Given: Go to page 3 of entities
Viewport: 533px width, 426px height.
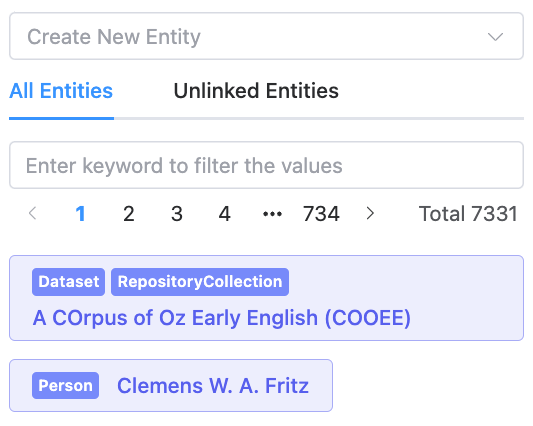Looking at the screenshot, I should 177,214.
